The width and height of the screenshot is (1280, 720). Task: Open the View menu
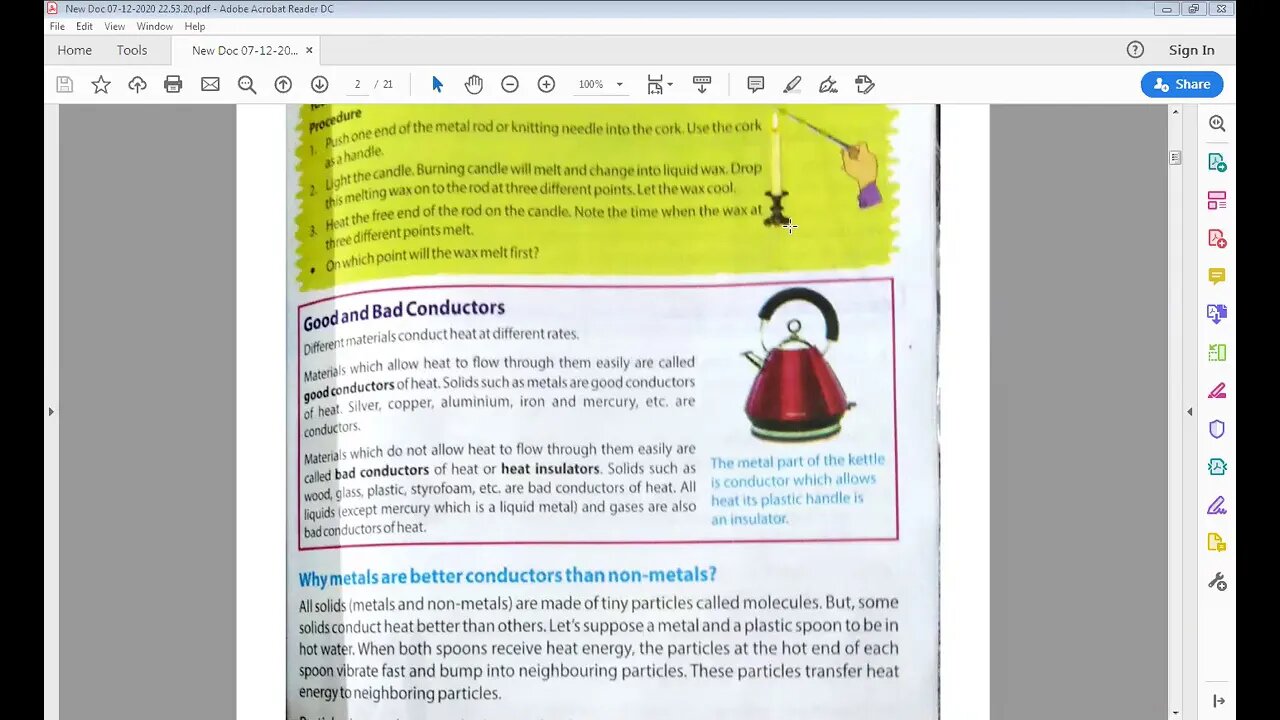pos(115,26)
